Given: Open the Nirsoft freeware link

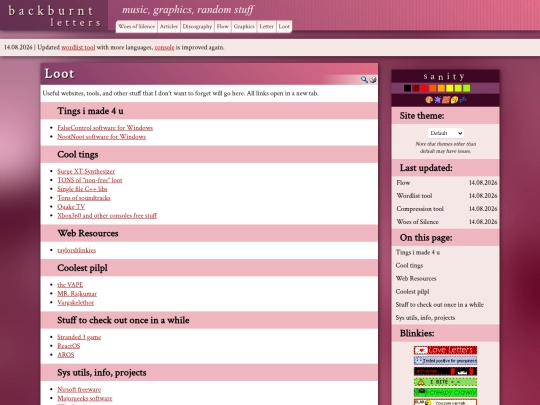Looking at the screenshot, I should [x=79, y=390].
